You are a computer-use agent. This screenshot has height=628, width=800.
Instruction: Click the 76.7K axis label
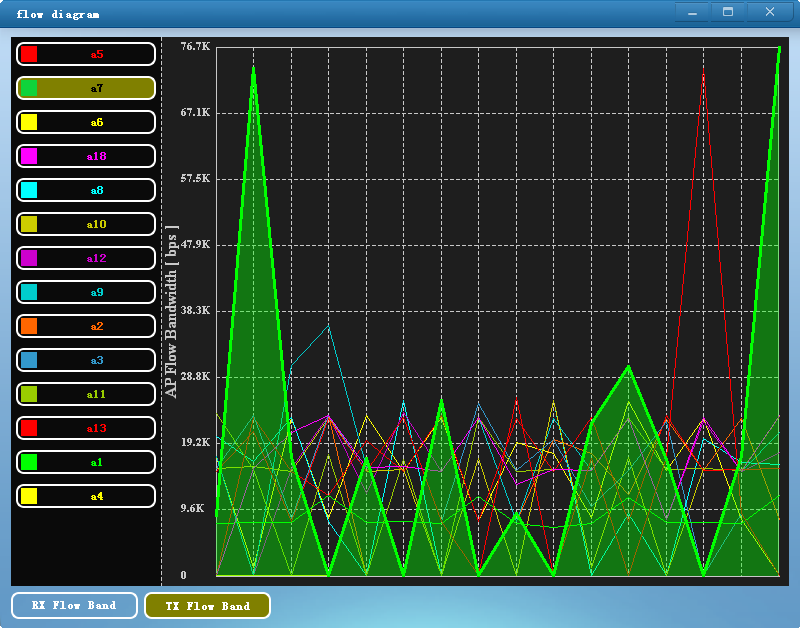pyautogui.click(x=195, y=46)
